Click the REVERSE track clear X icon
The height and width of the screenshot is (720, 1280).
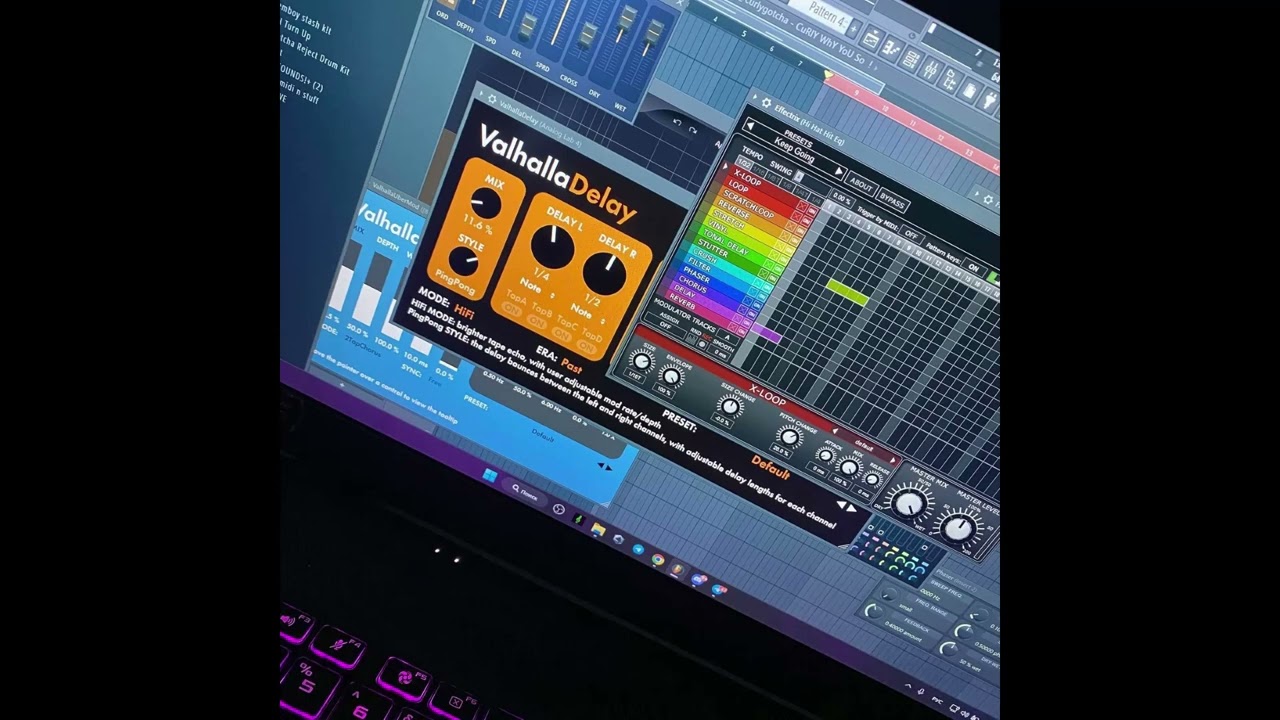click(x=784, y=236)
